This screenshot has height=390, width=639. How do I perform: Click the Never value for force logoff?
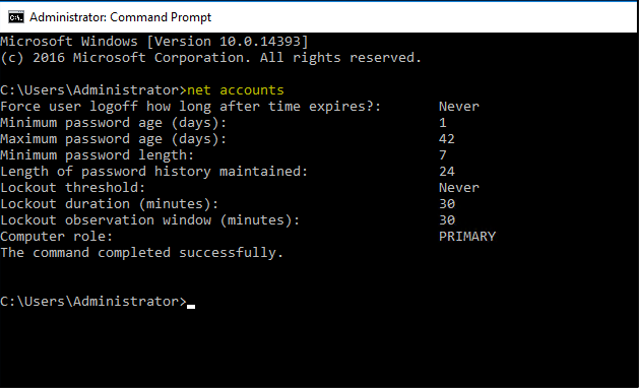pyautogui.click(x=459, y=107)
